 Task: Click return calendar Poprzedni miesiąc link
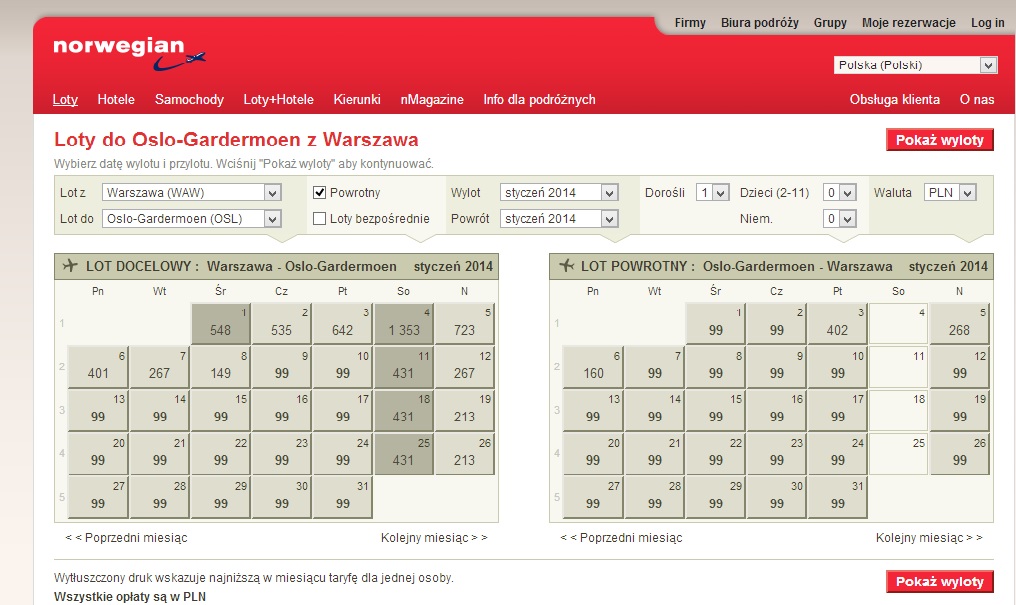point(621,538)
